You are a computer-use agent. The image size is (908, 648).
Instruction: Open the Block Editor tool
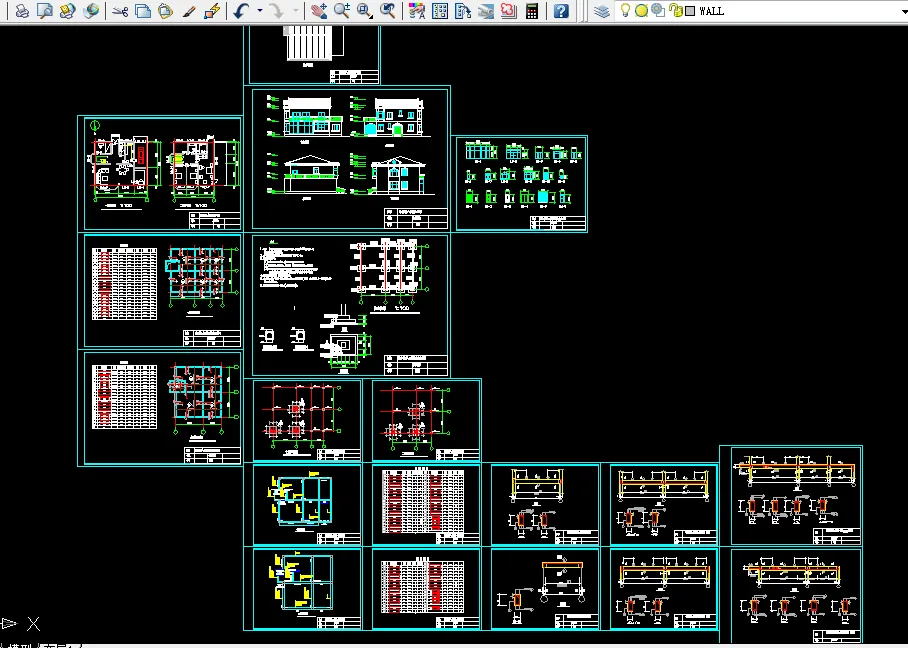[213, 10]
